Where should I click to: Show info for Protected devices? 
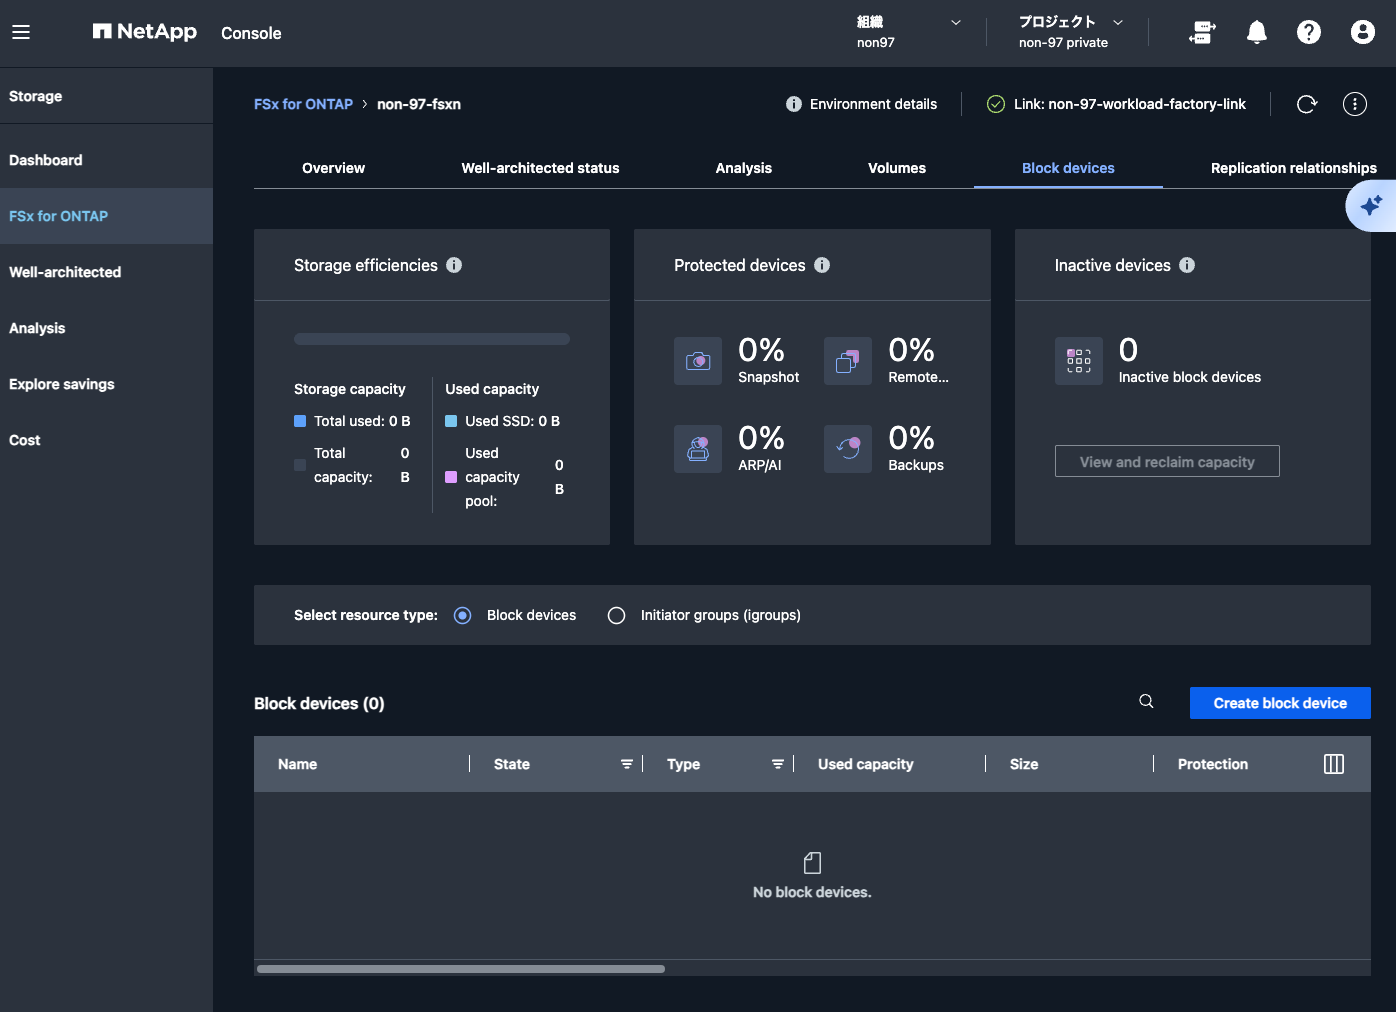(822, 265)
